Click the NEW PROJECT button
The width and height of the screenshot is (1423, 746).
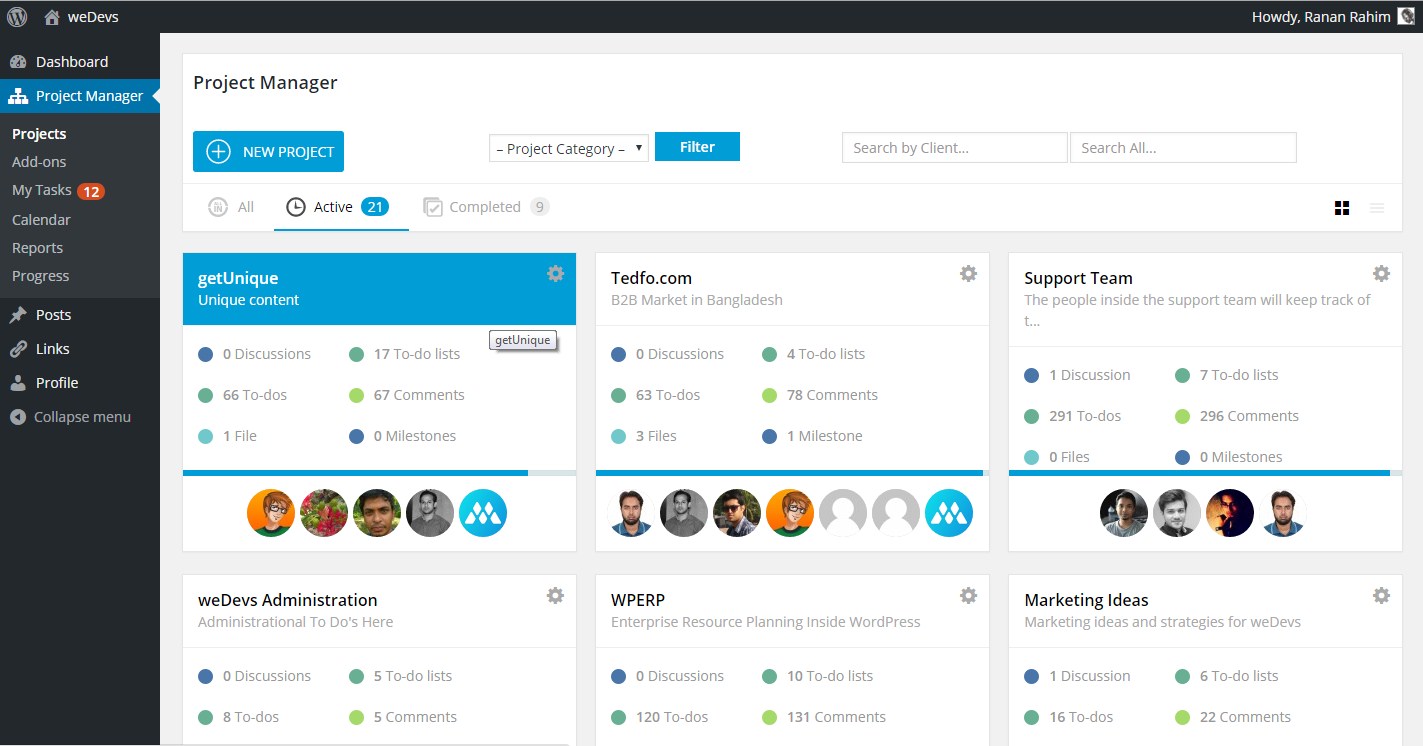tap(268, 152)
